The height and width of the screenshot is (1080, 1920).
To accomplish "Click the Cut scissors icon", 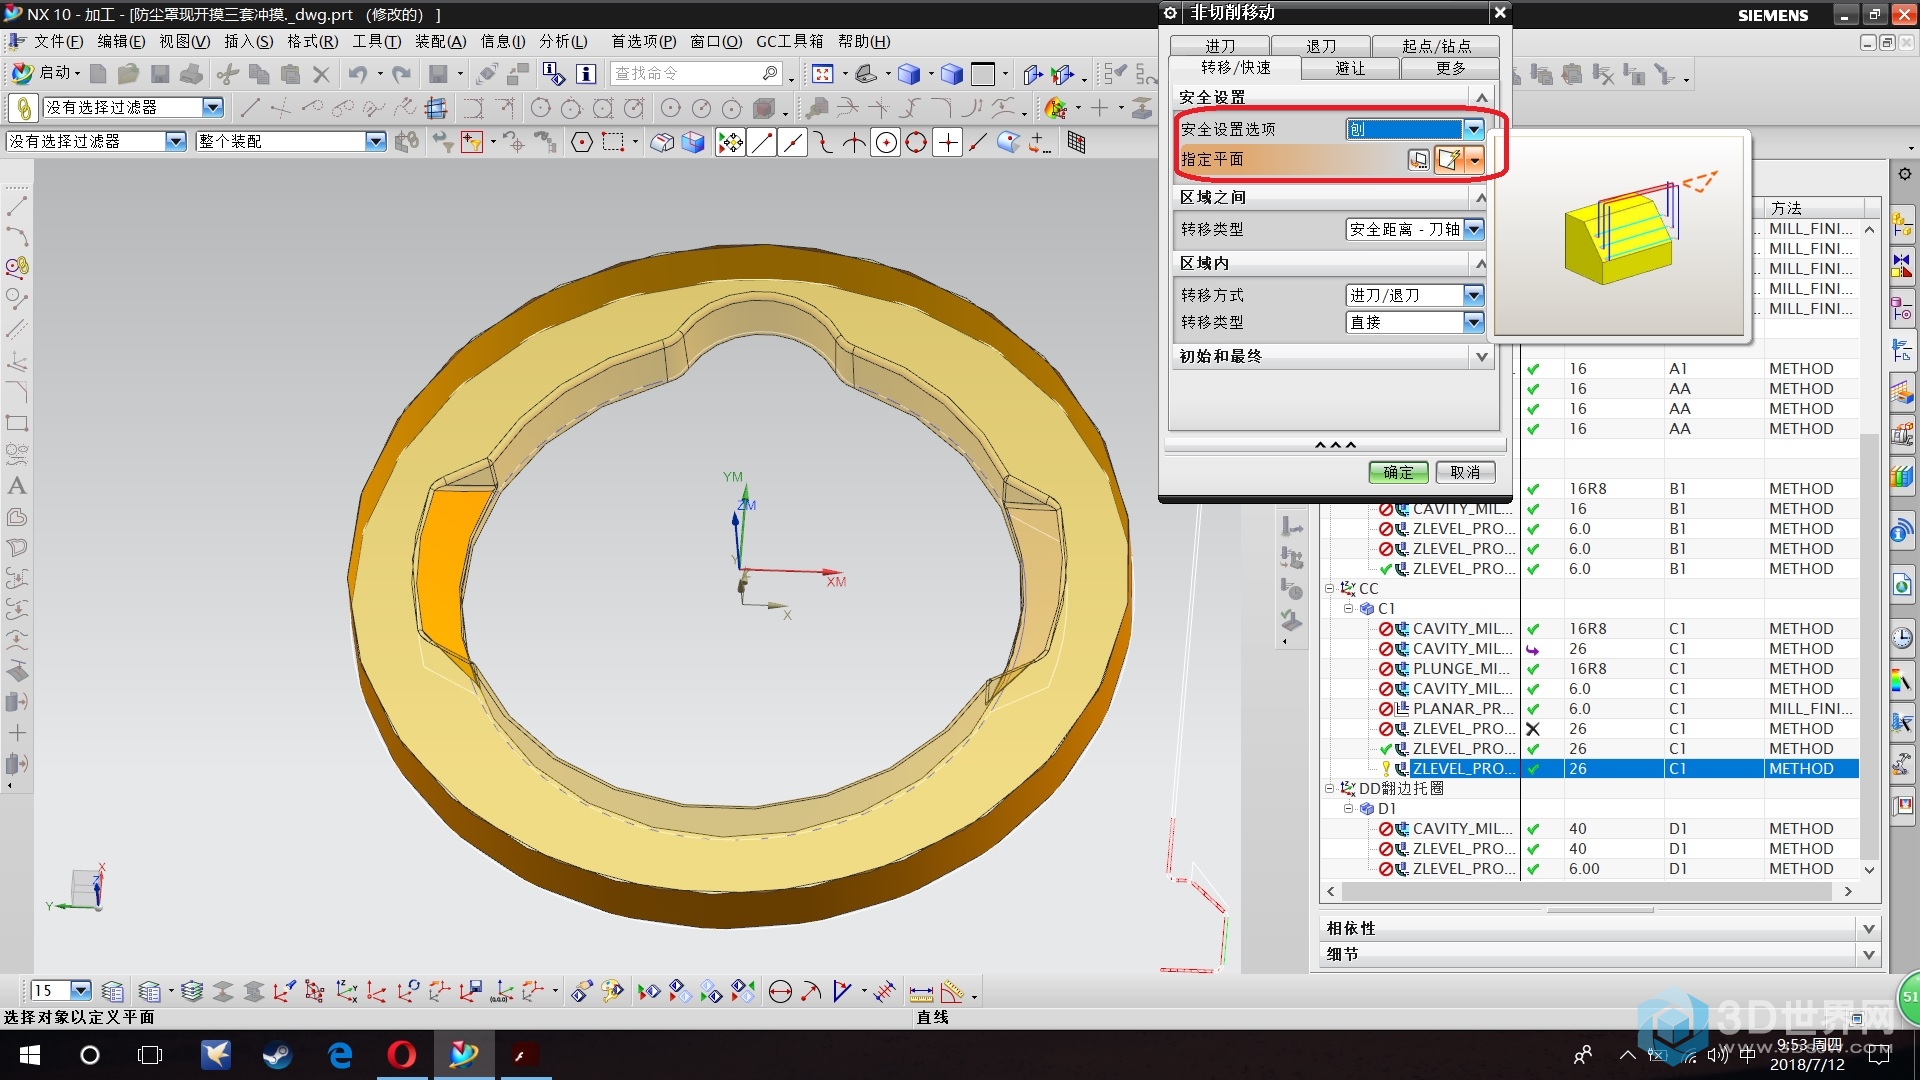I will point(228,74).
